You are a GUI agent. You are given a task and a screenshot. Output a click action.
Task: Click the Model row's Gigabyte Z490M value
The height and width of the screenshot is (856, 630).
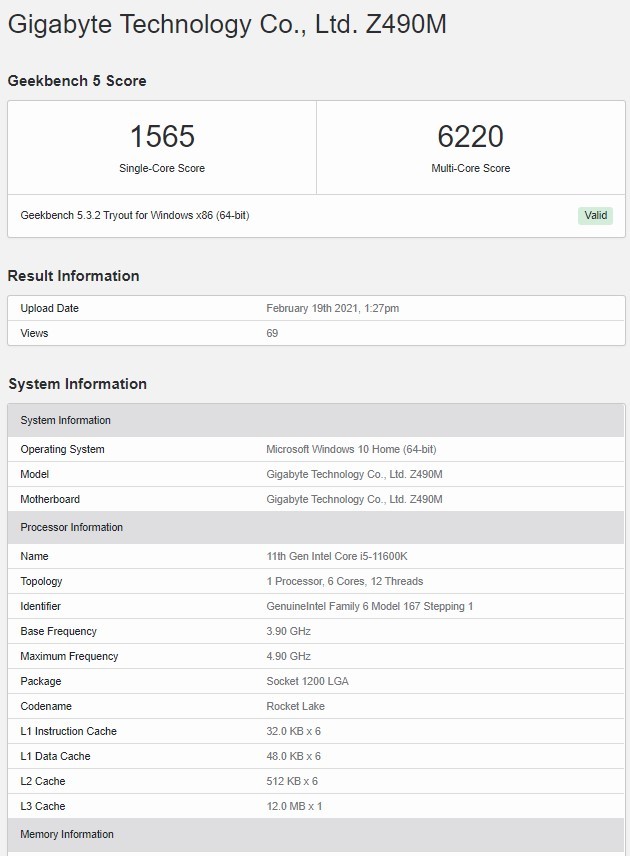[x=354, y=474]
